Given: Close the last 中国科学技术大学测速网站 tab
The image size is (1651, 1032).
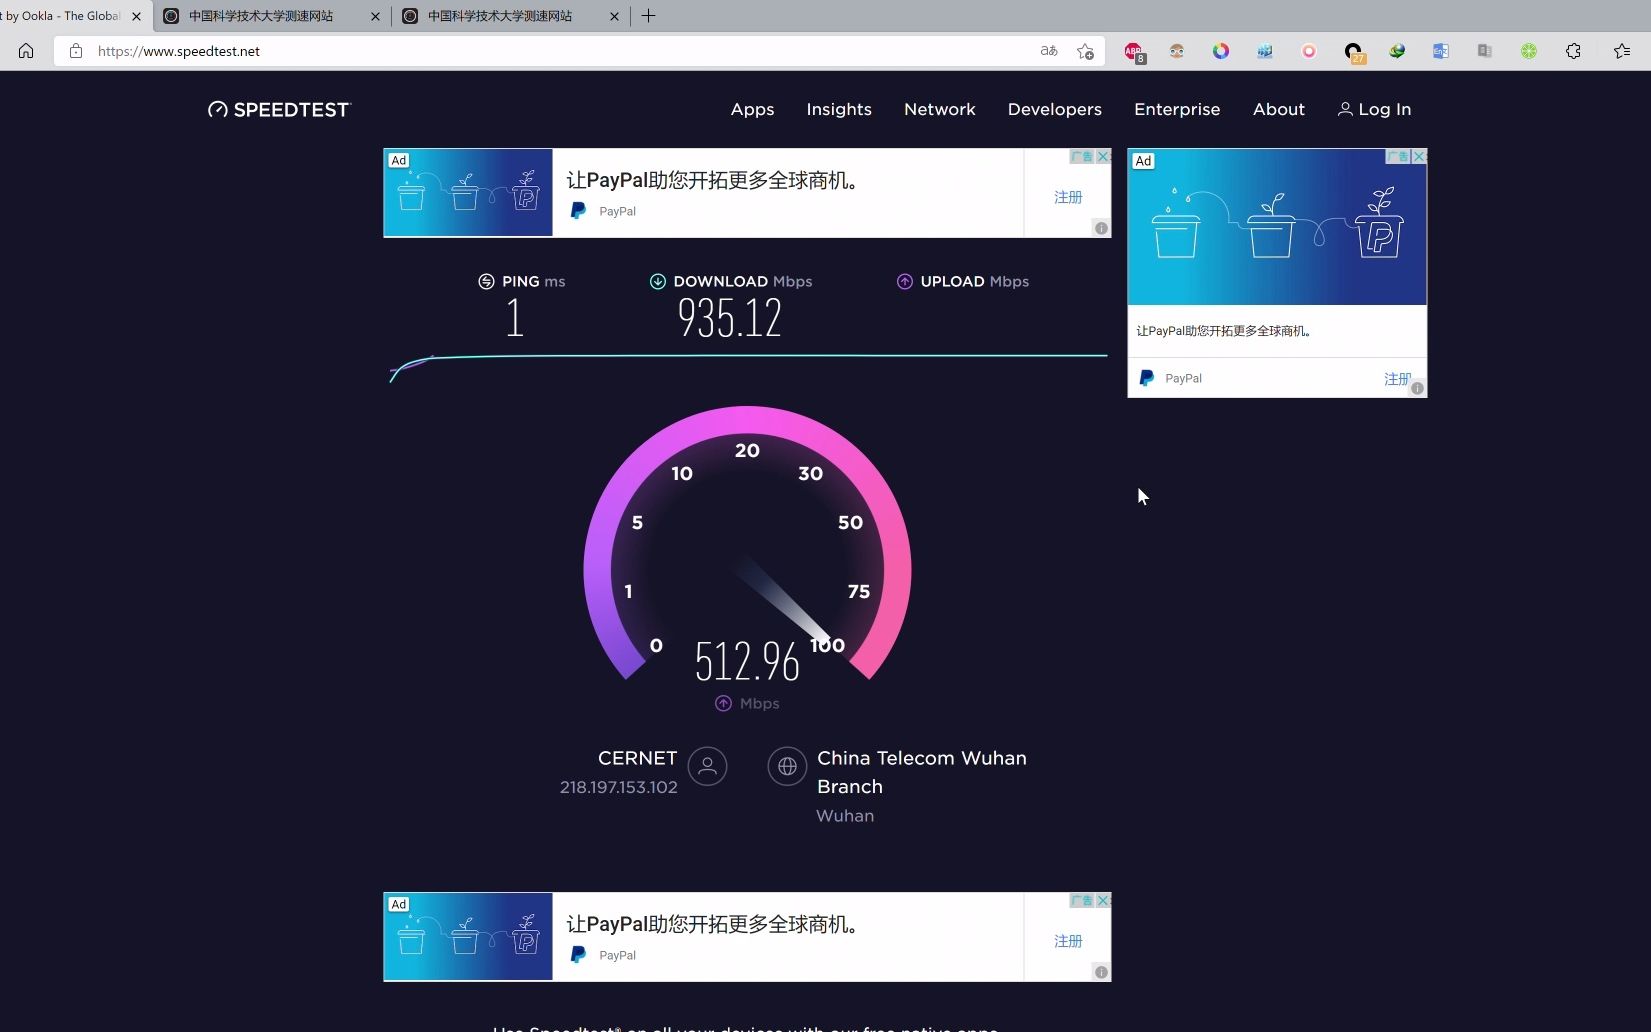Looking at the screenshot, I should 615,16.
